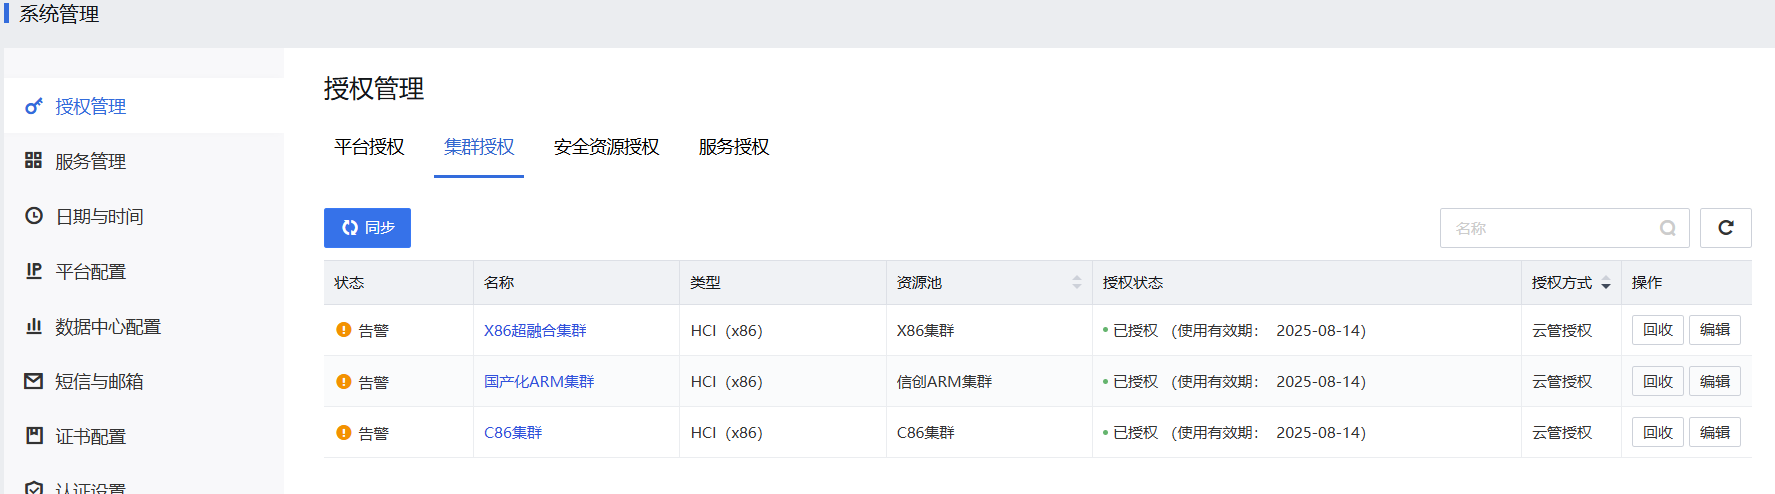Click the warning status icon for X86超融合集群

pos(344,330)
